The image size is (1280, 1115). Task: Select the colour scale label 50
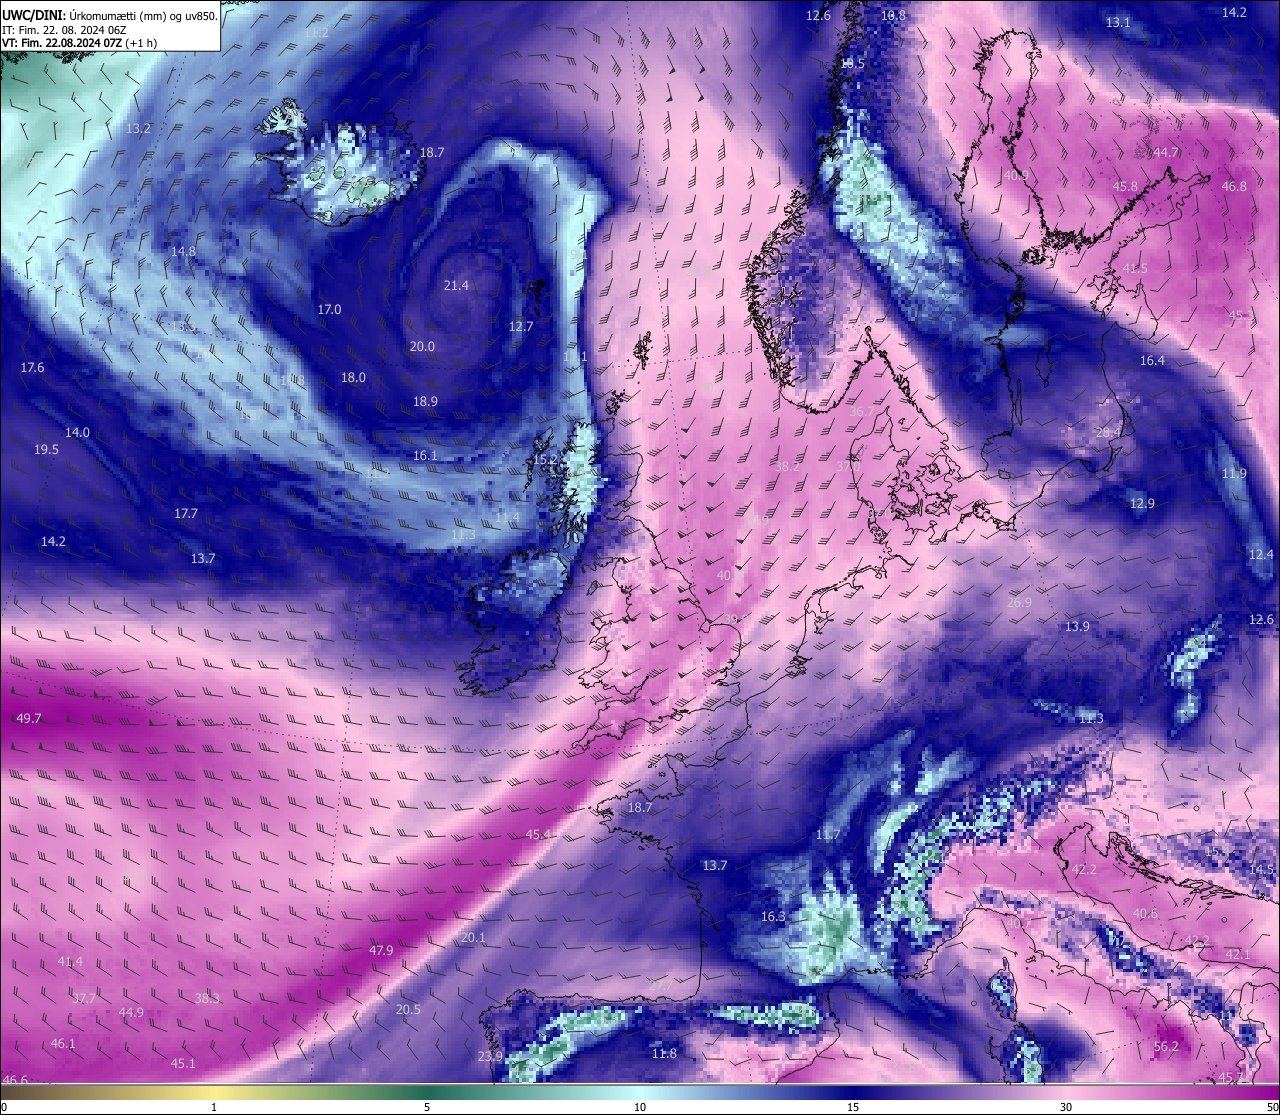1272,1107
